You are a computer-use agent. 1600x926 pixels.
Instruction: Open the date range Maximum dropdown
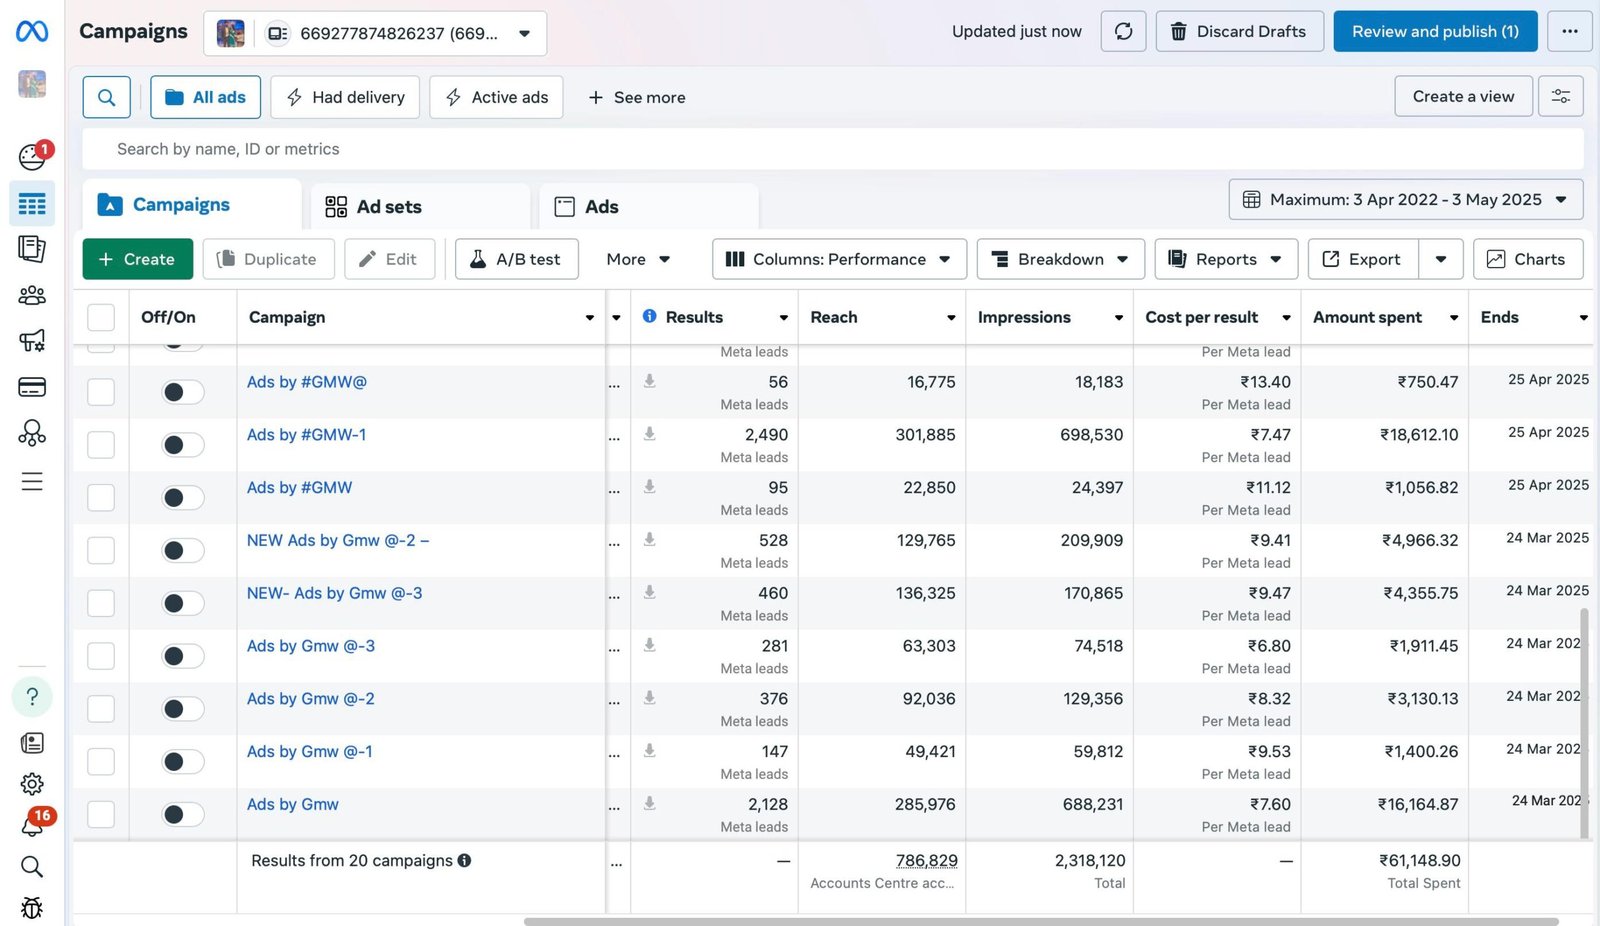point(1405,199)
